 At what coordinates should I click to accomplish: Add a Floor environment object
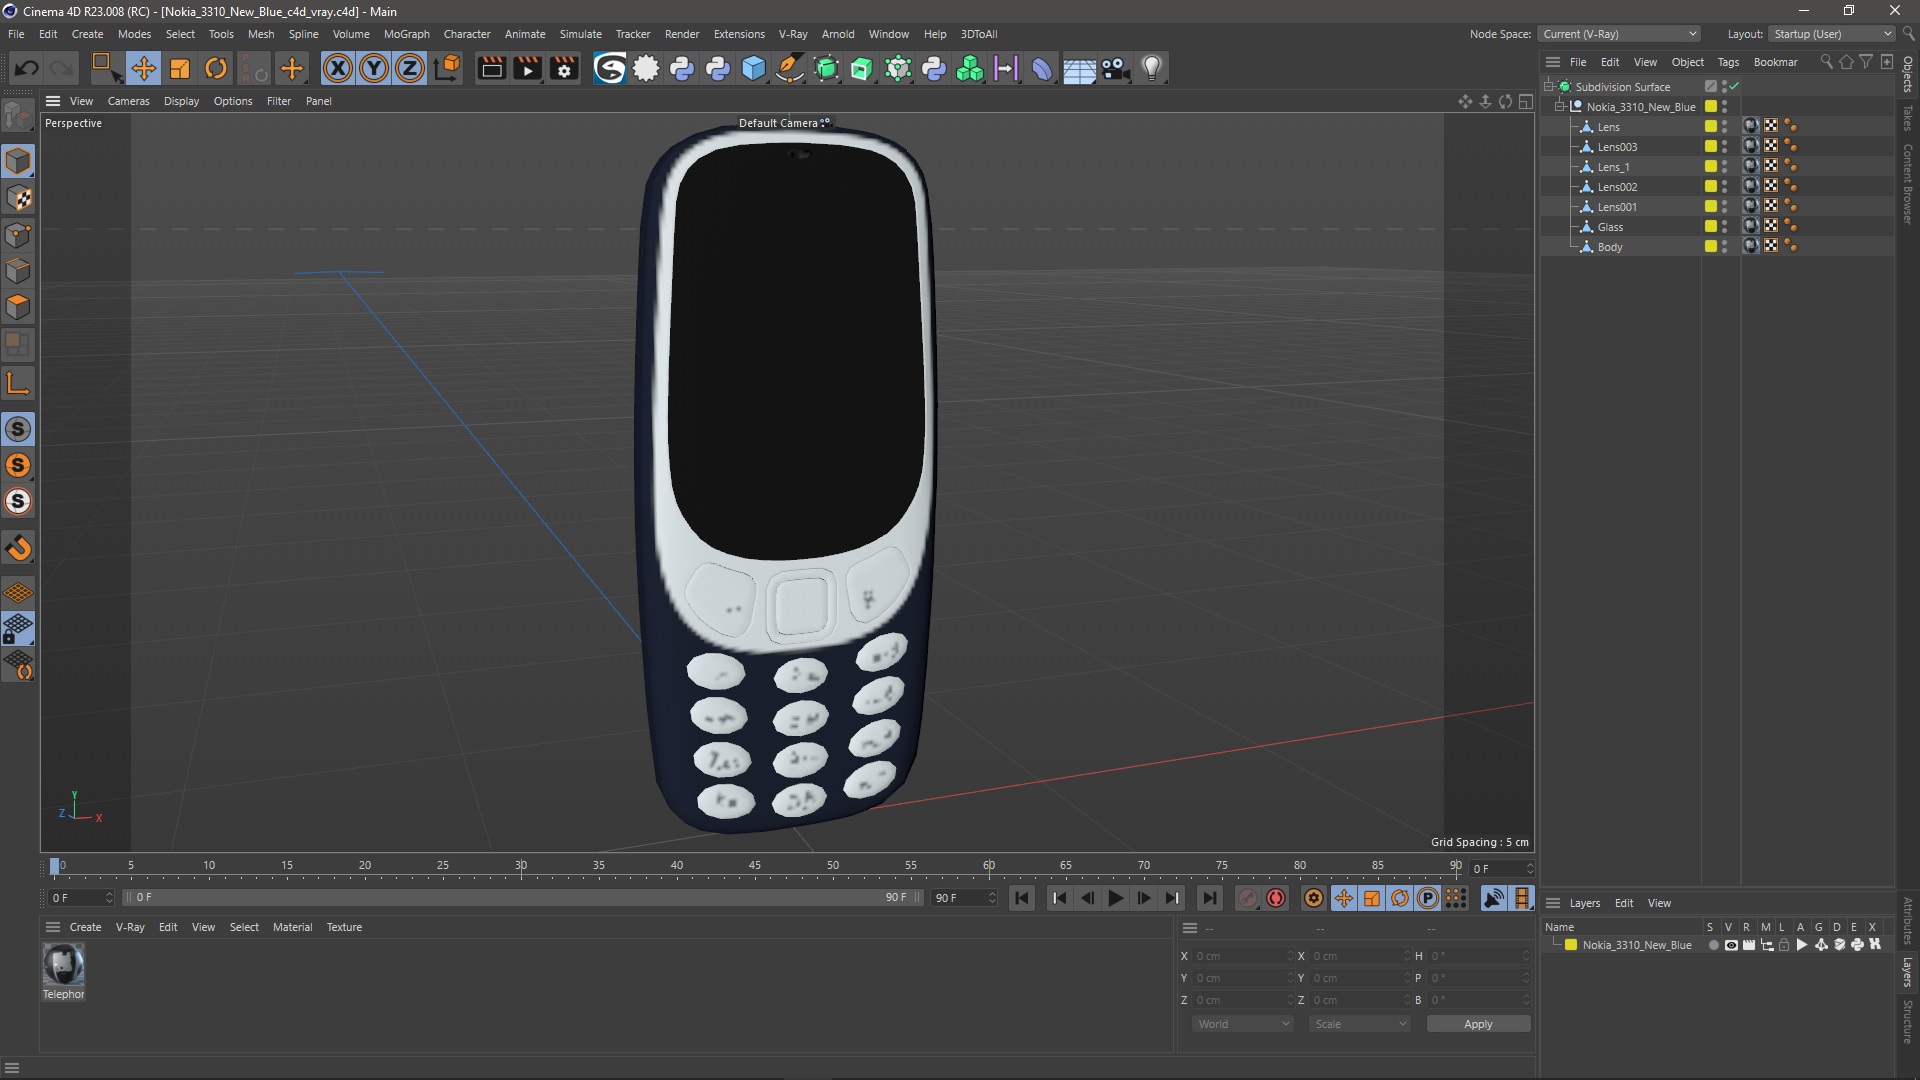[x=1079, y=68]
